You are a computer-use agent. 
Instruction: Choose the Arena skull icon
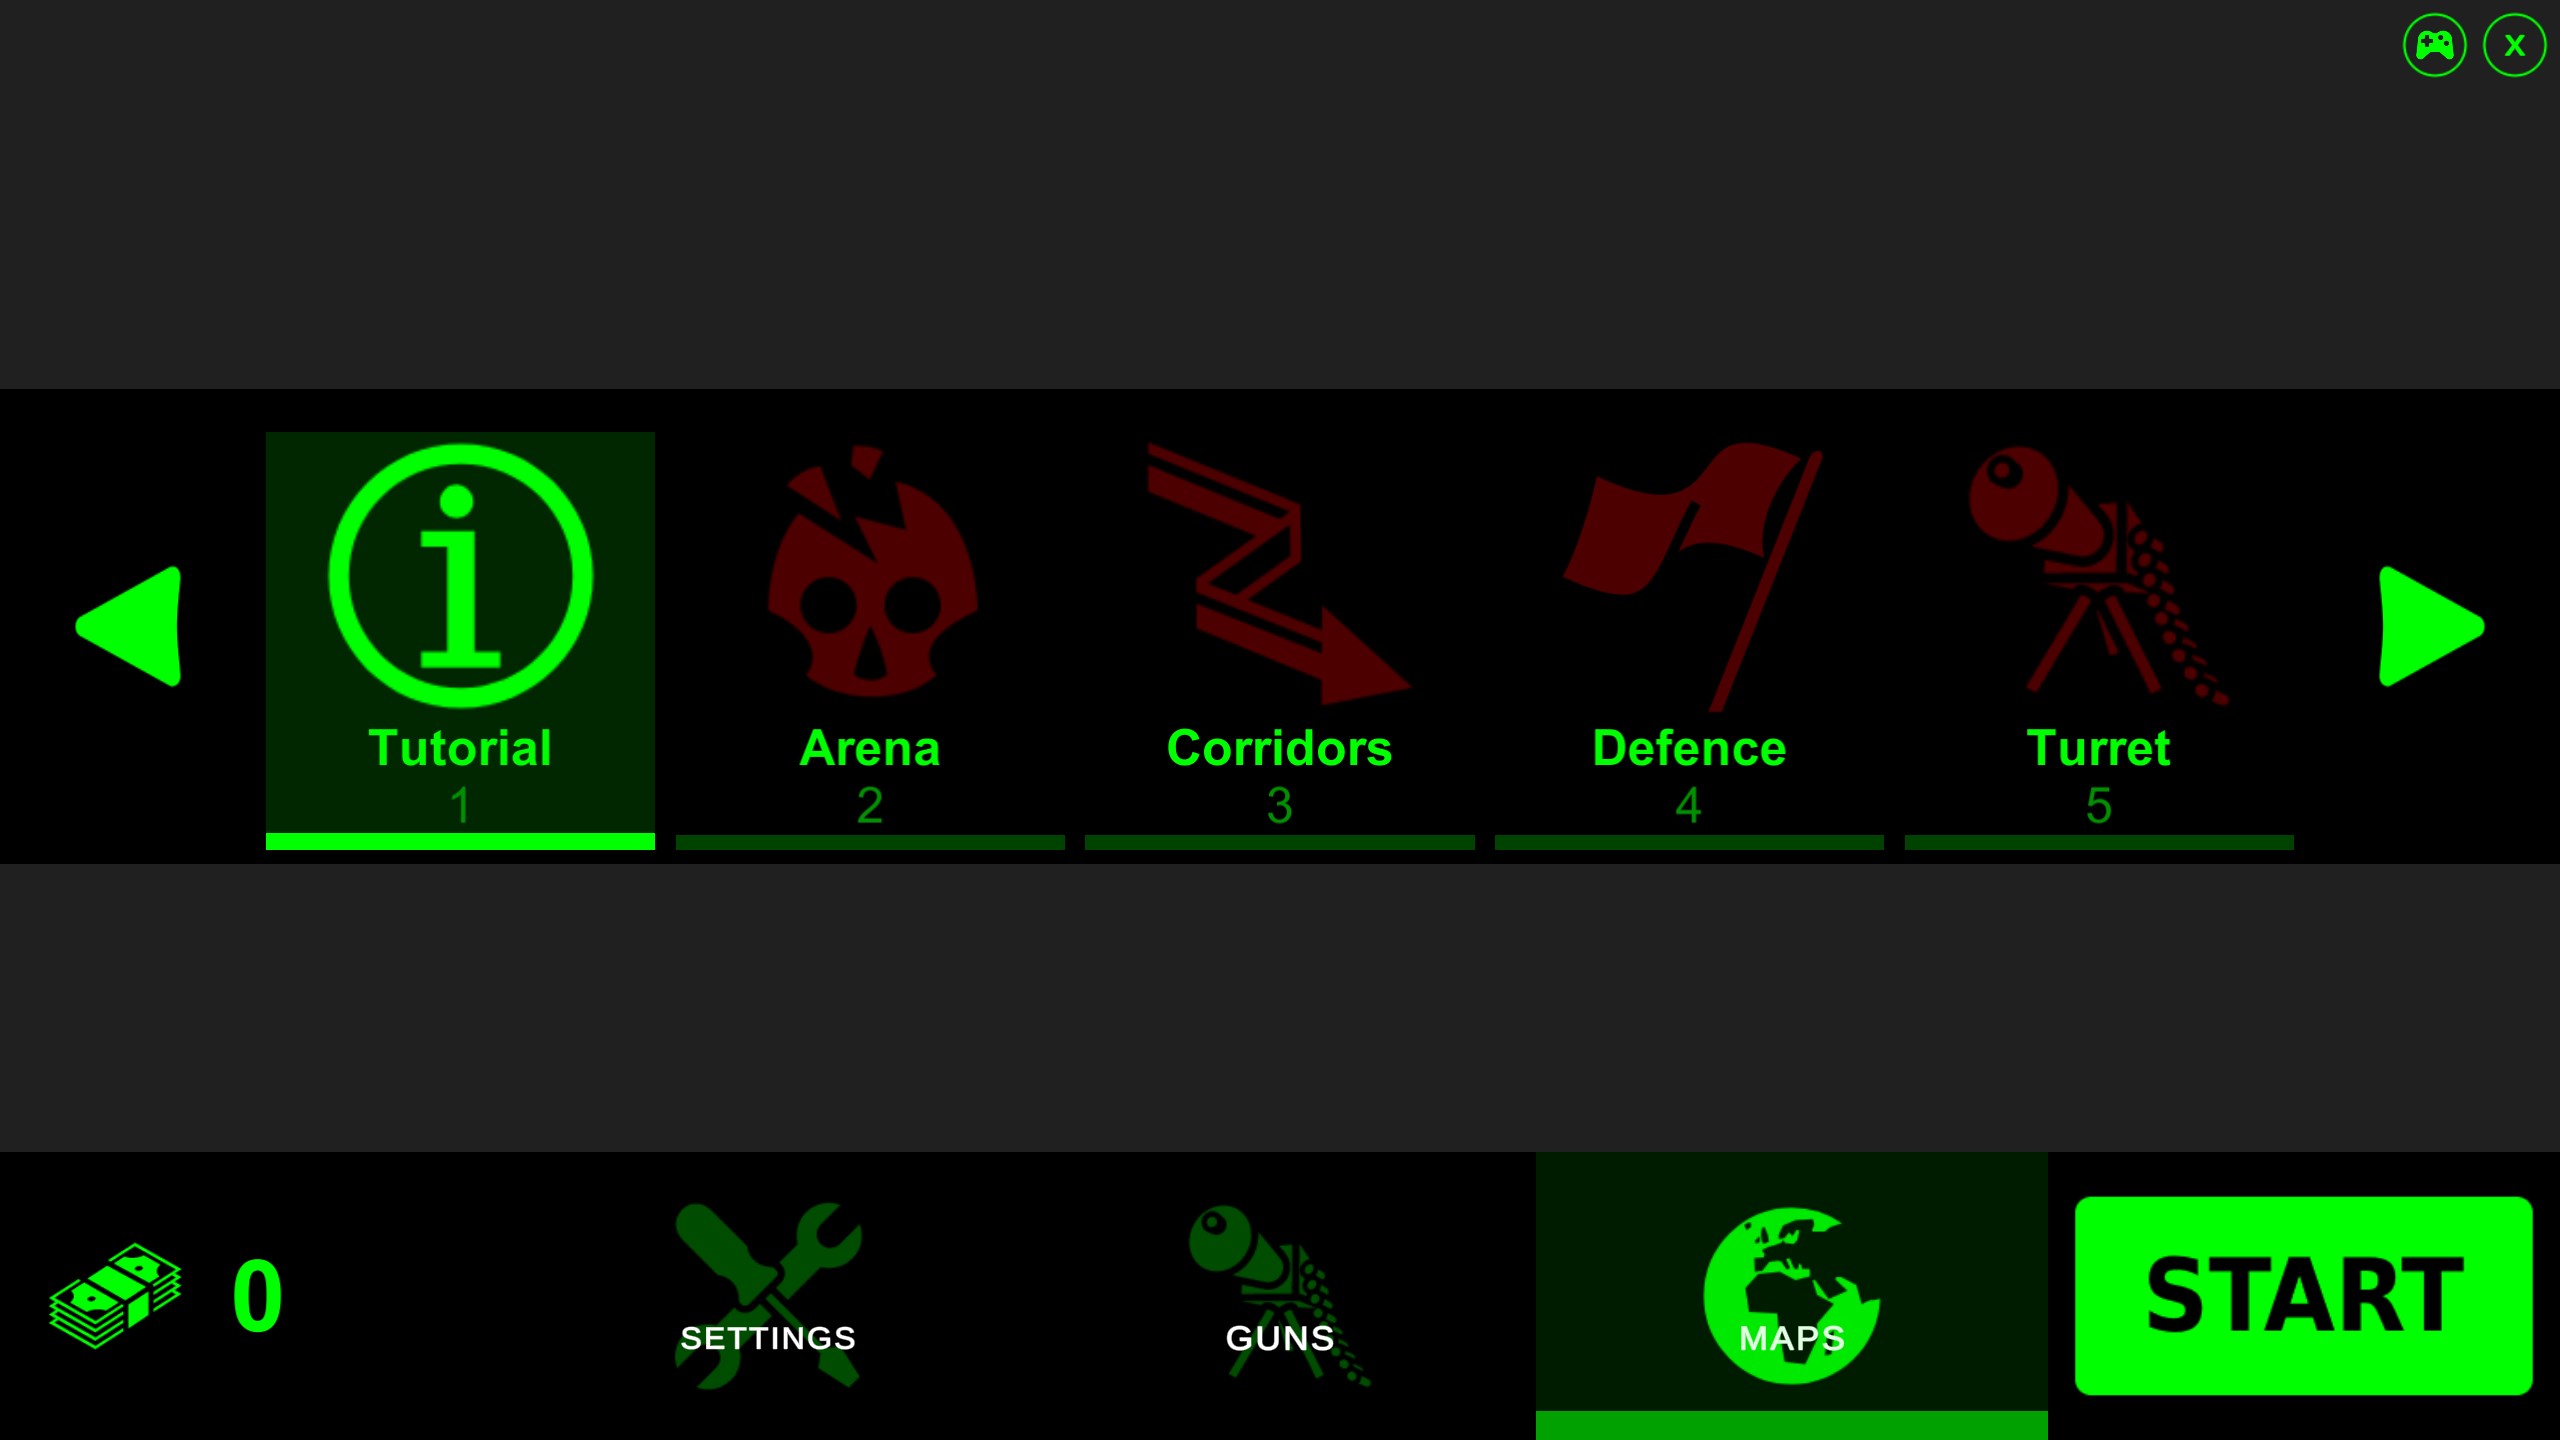point(872,571)
